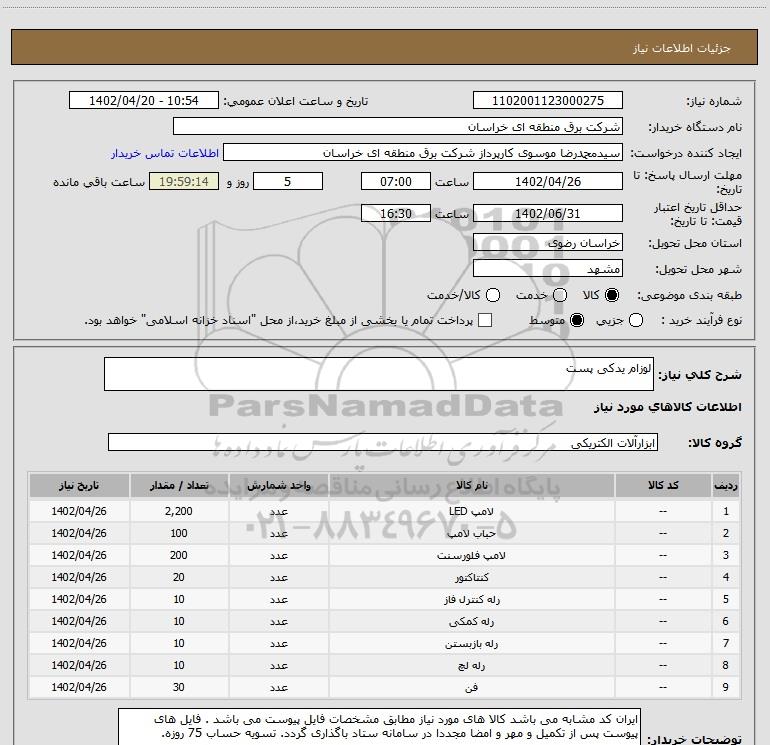Click the remaining days field showing 5
This screenshot has width=770, height=745.
tap(288, 181)
